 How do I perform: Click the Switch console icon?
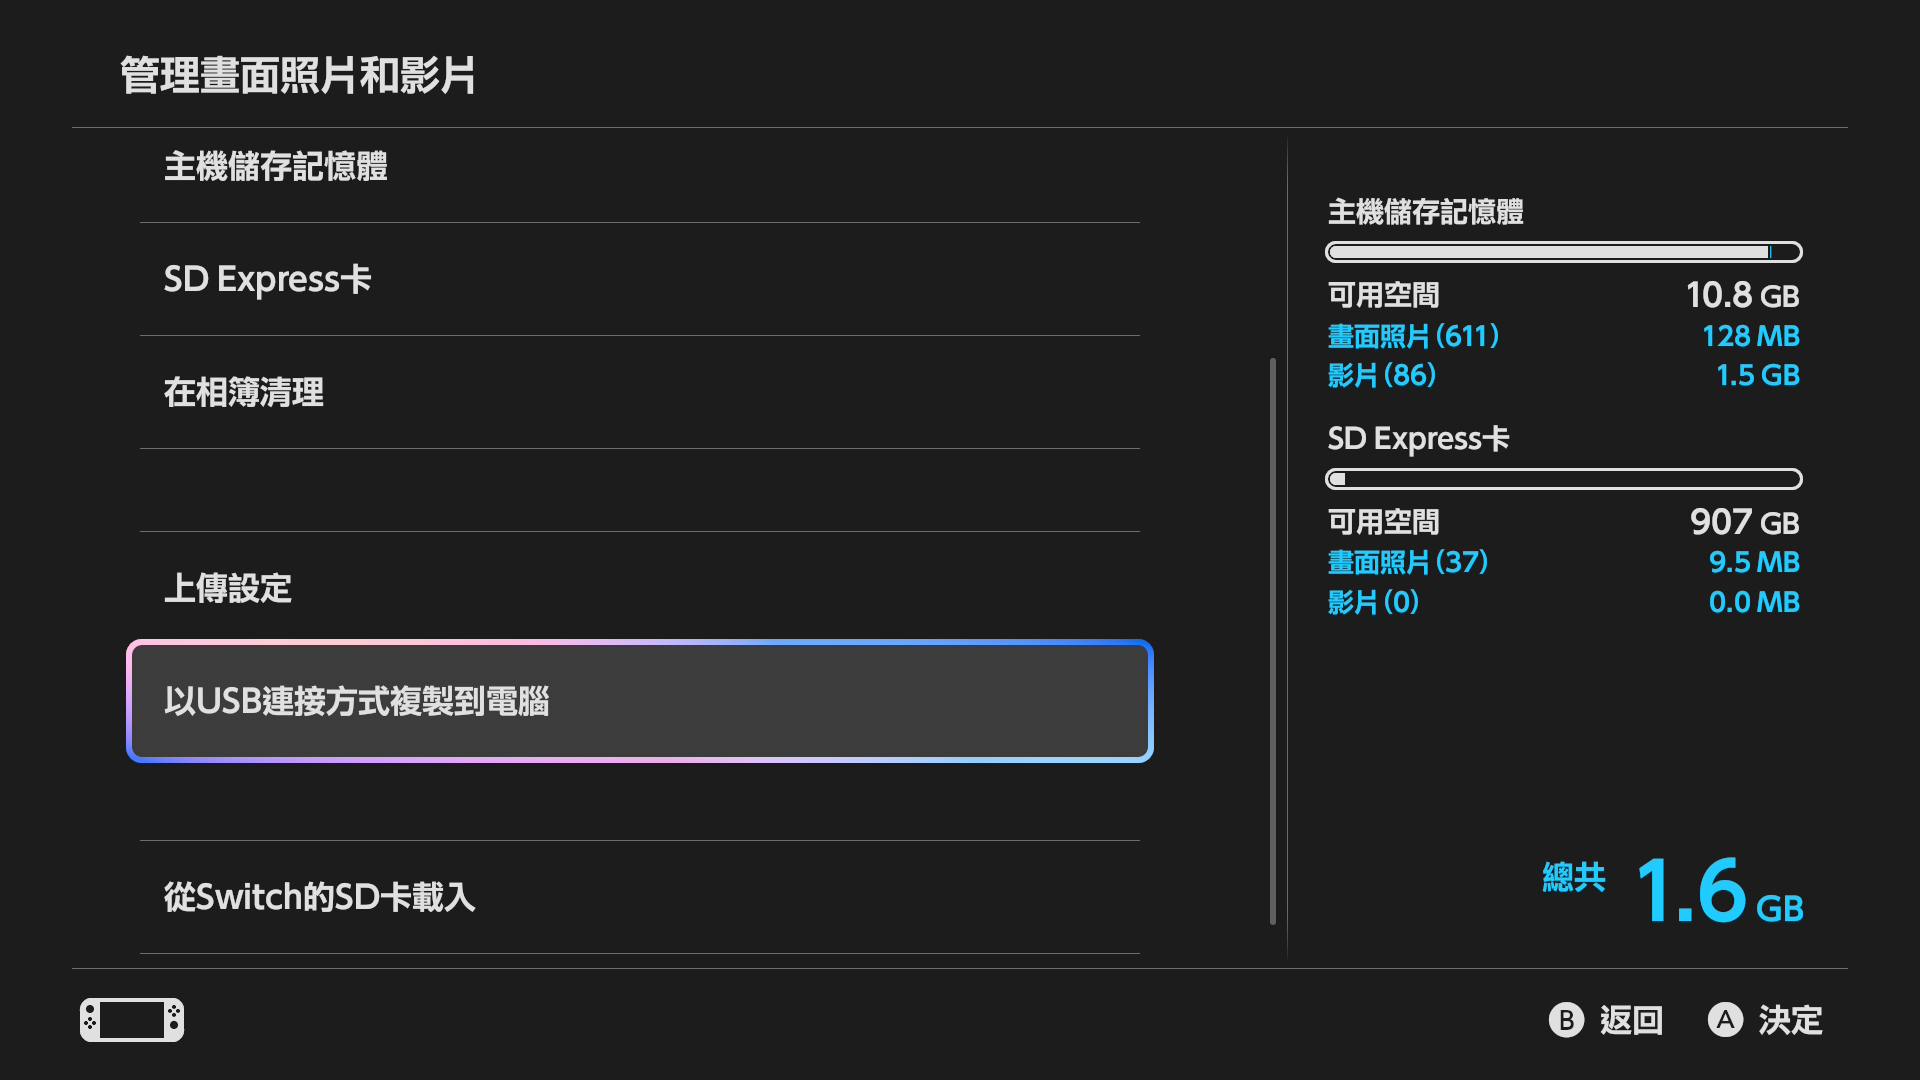(132, 1020)
